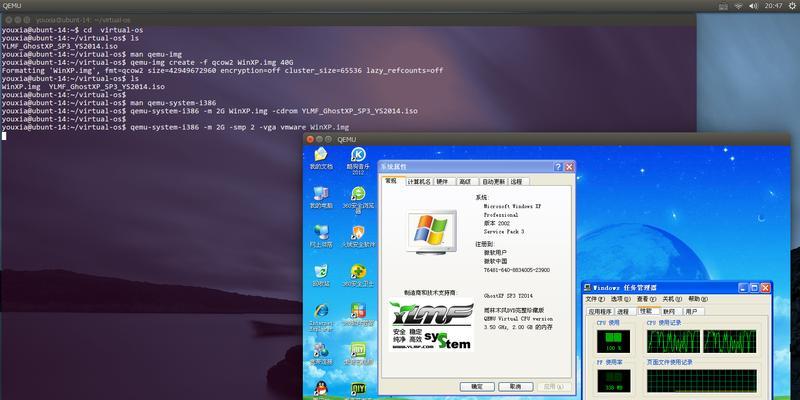Click the 'QEMU' label in top panel
Screen dimensions: 800x400
tap(11, 6)
